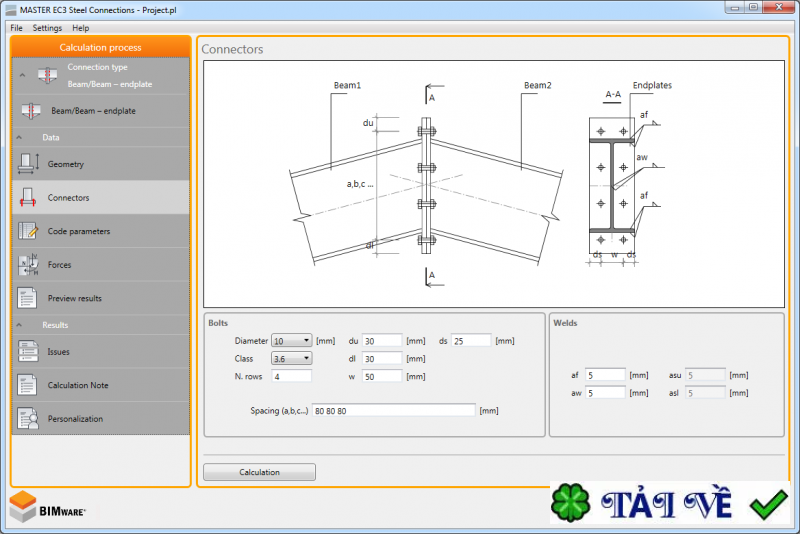
Task: Collapse the Connection type section chevron
Action: click(22, 75)
